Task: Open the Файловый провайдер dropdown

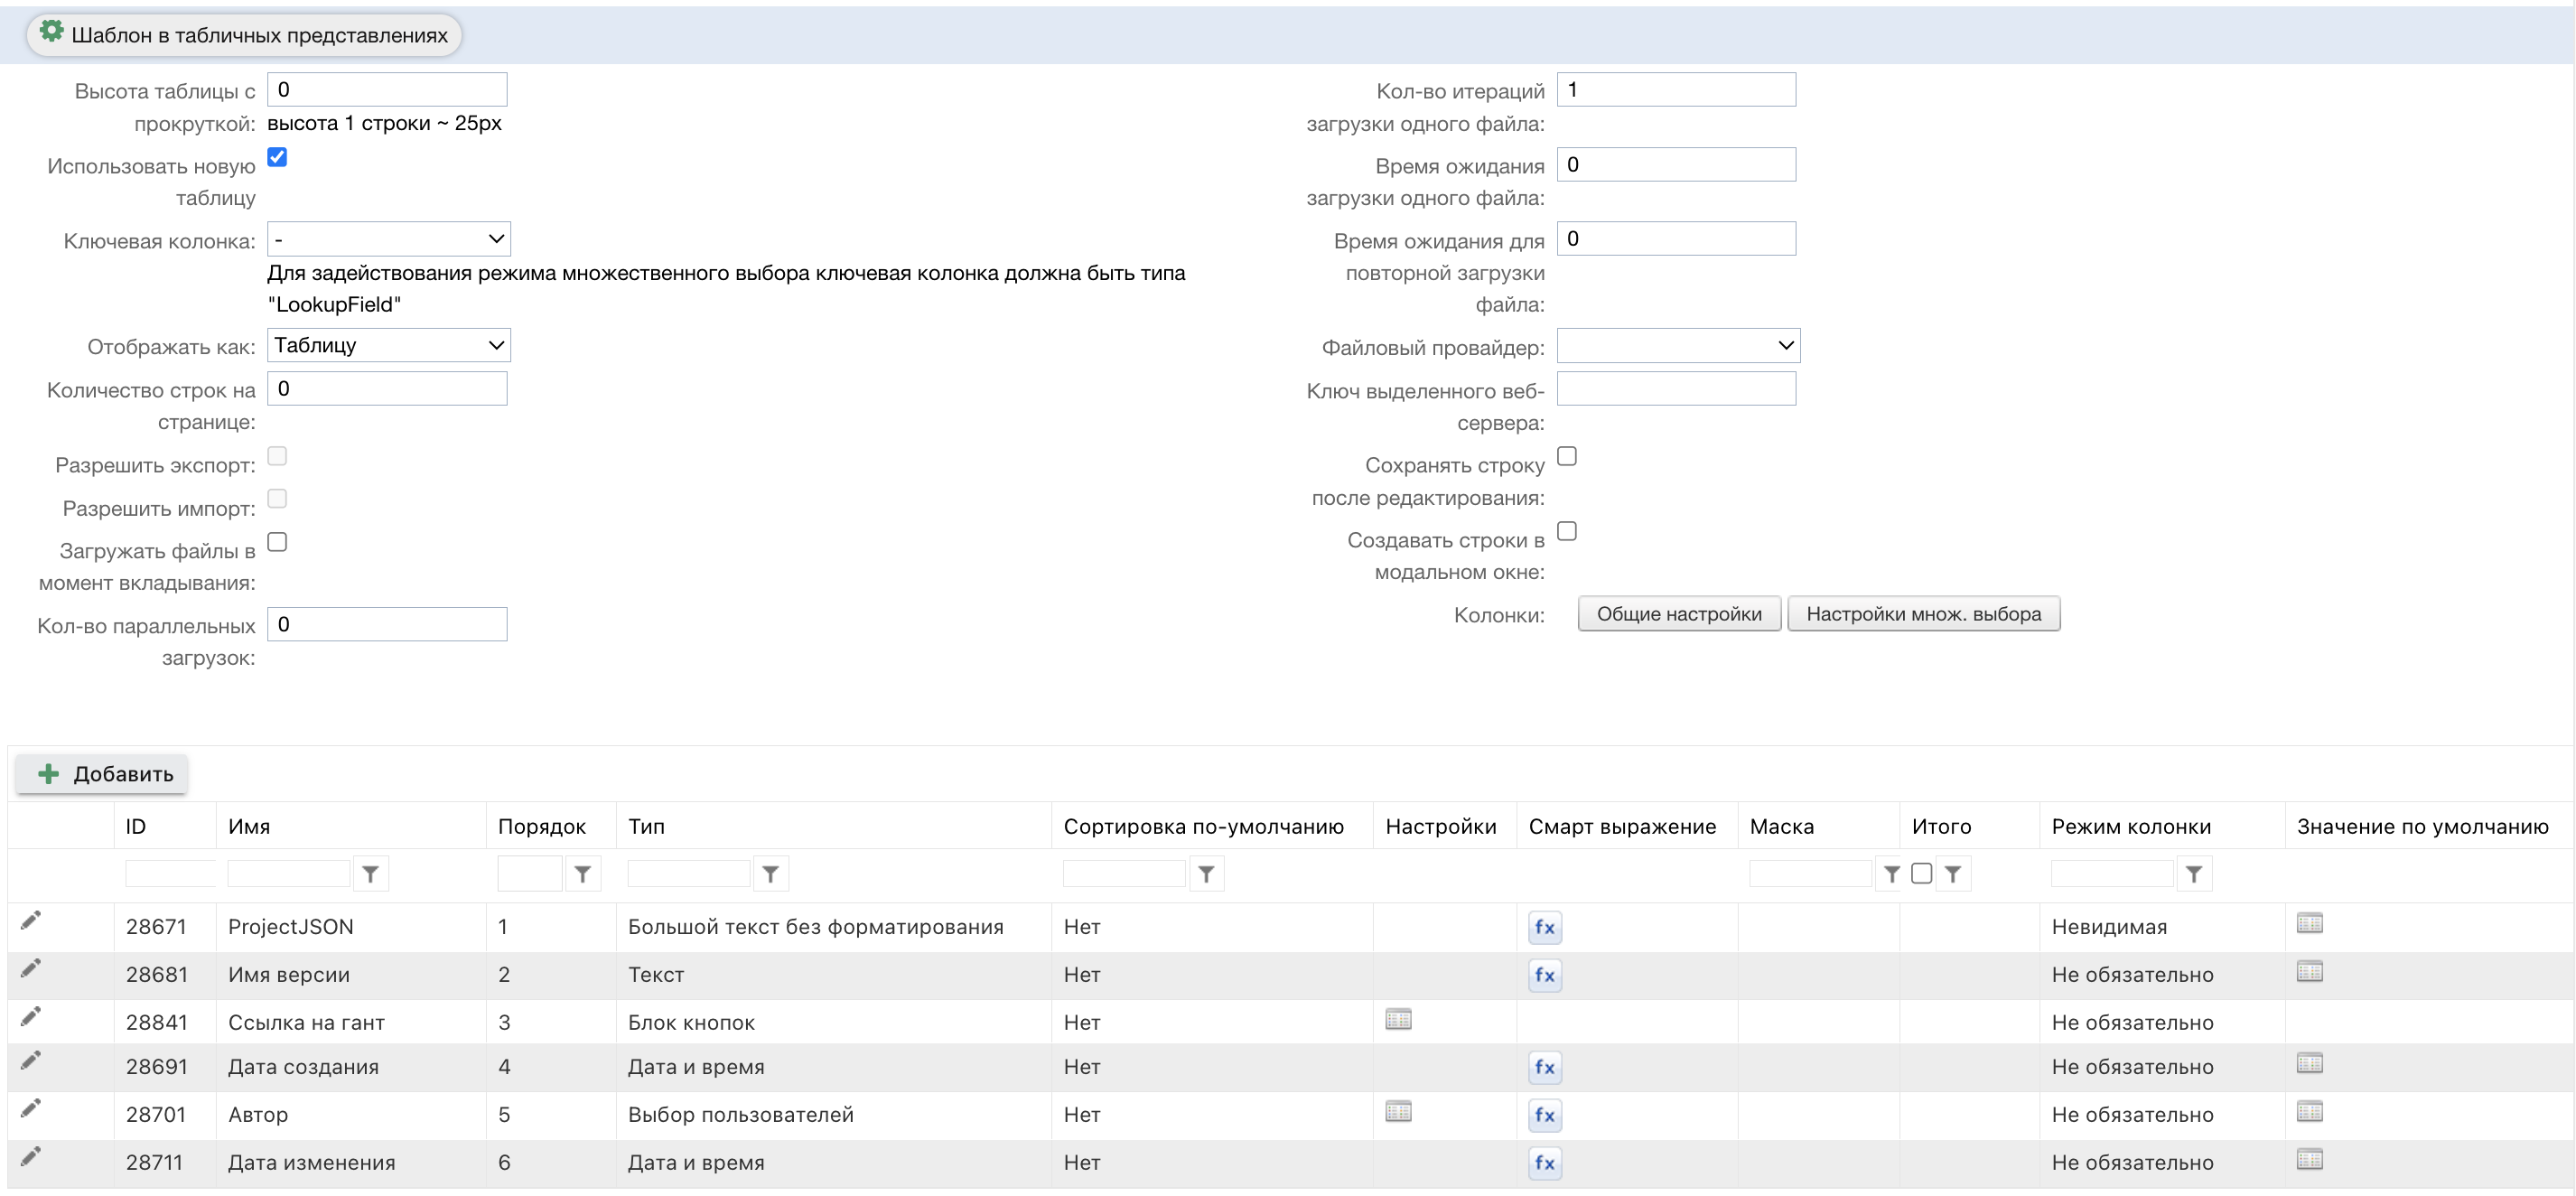Action: coord(1679,346)
